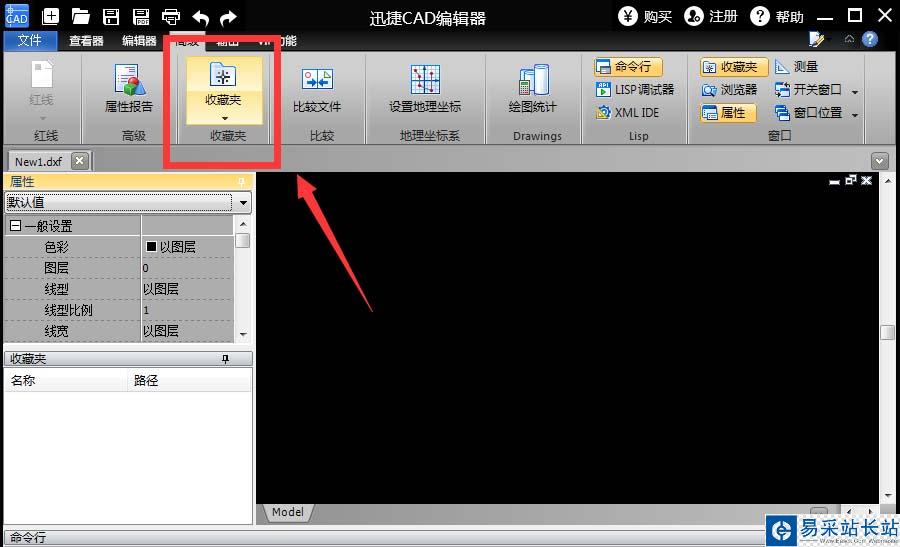Expand the 窗口位置 dropdown arrow
This screenshot has width=900, height=547.
855,115
